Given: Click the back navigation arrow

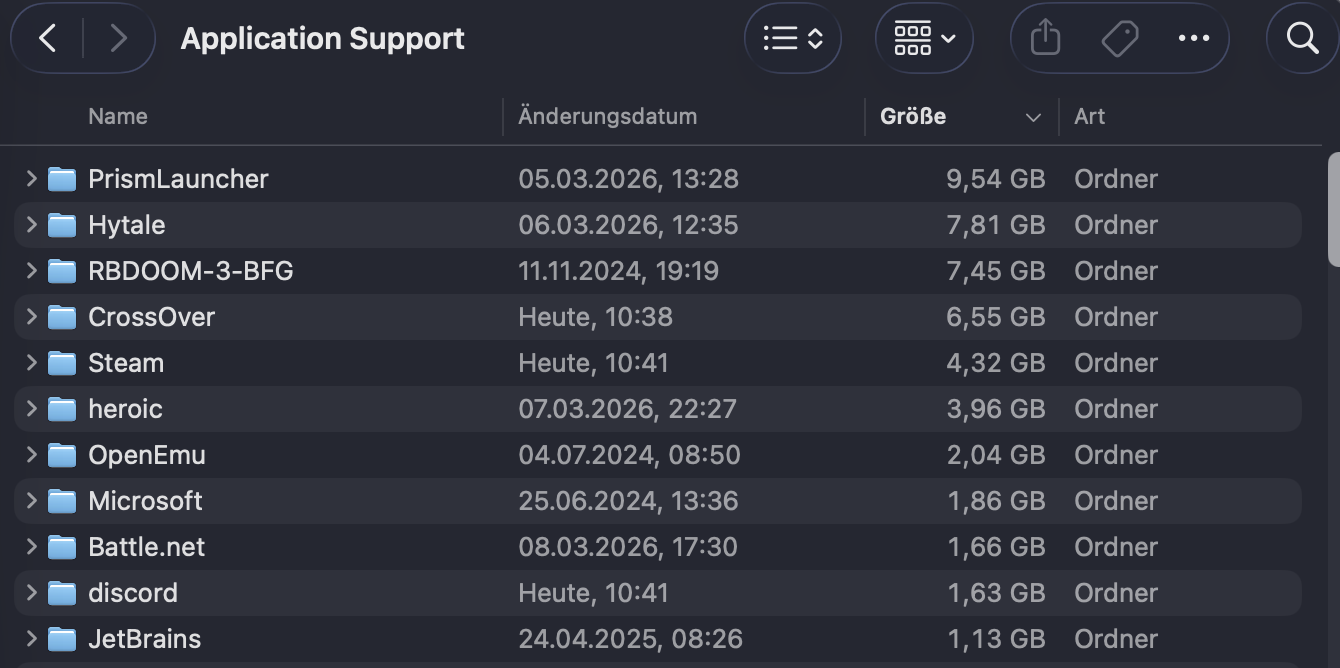Looking at the screenshot, I should pos(47,39).
